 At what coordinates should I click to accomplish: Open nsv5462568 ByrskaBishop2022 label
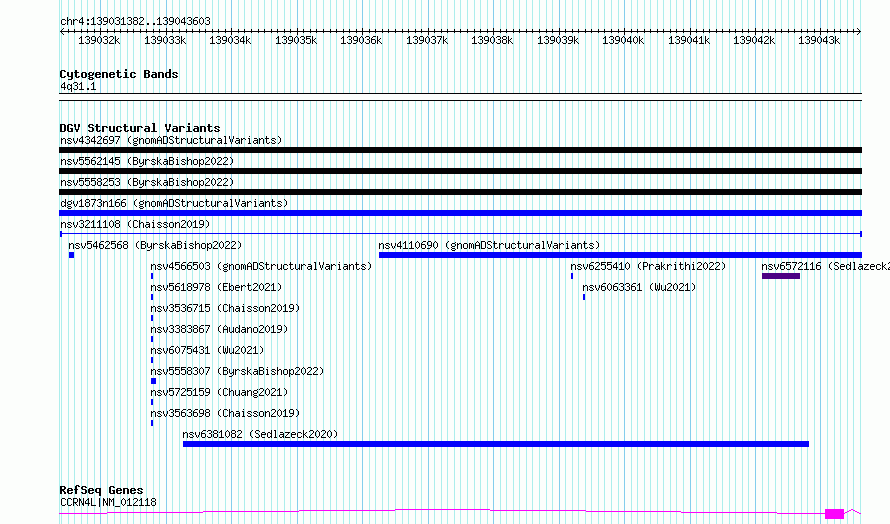[x=155, y=245]
